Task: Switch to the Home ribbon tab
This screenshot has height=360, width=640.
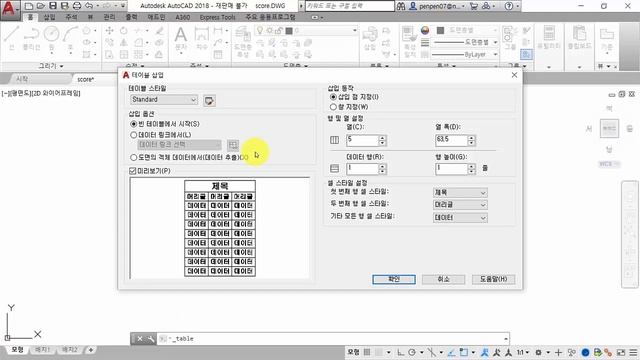Action: point(30,17)
